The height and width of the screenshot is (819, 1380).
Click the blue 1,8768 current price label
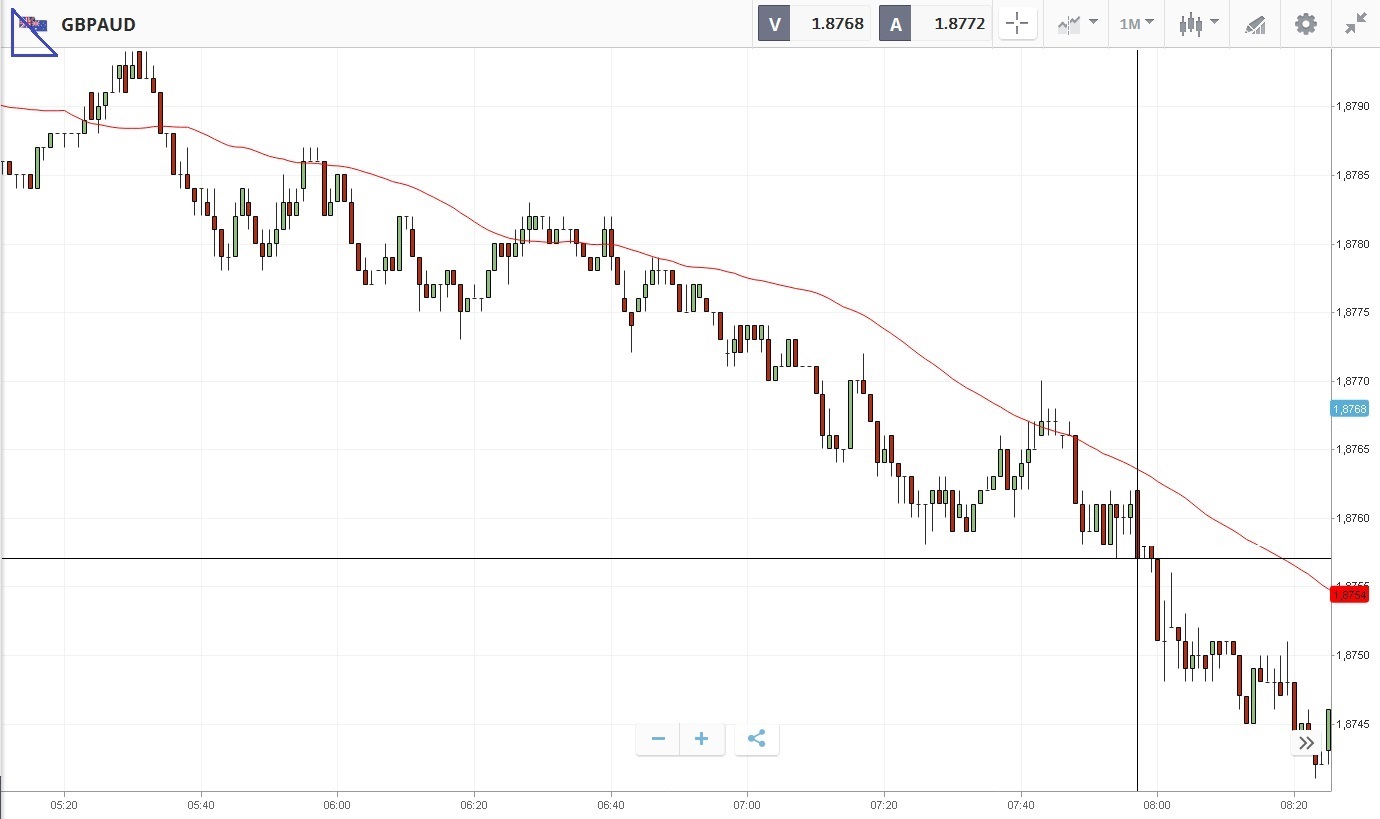coord(1349,408)
